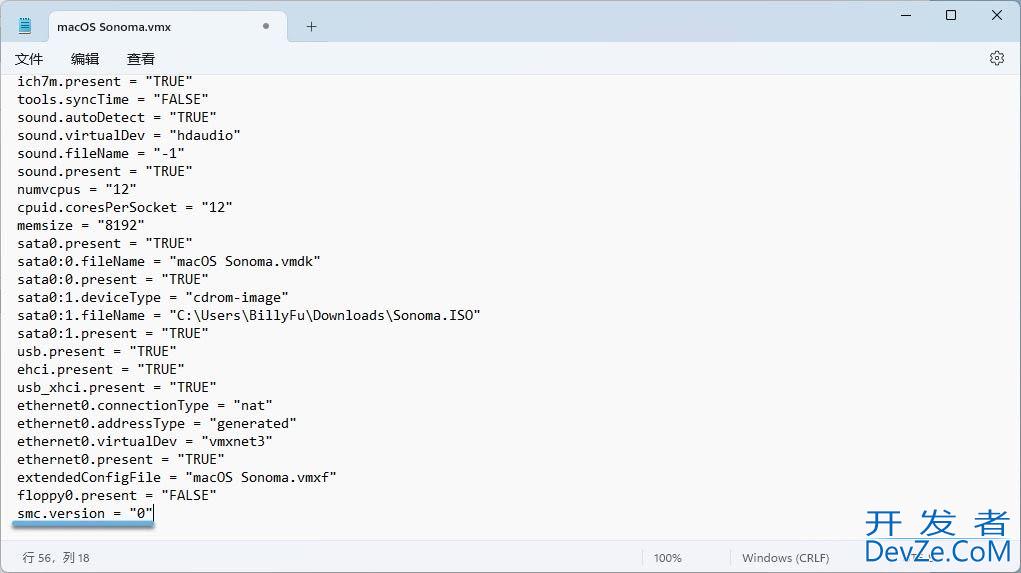Click the line ethernet0.present = "TRUE"
Screen dimensions: 1021x573
point(121,460)
